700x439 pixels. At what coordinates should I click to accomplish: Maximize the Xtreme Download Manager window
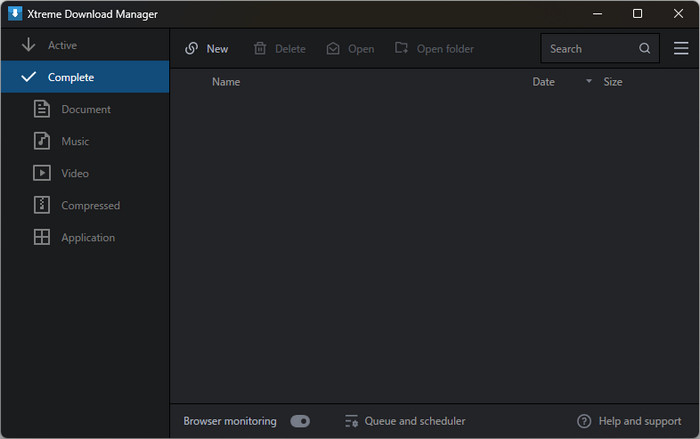point(638,14)
